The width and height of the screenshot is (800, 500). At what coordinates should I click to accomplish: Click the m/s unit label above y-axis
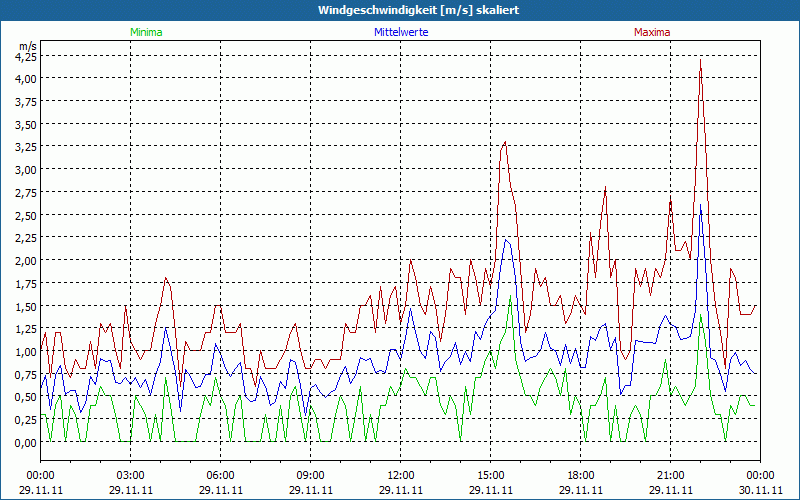click(x=28, y=46)
